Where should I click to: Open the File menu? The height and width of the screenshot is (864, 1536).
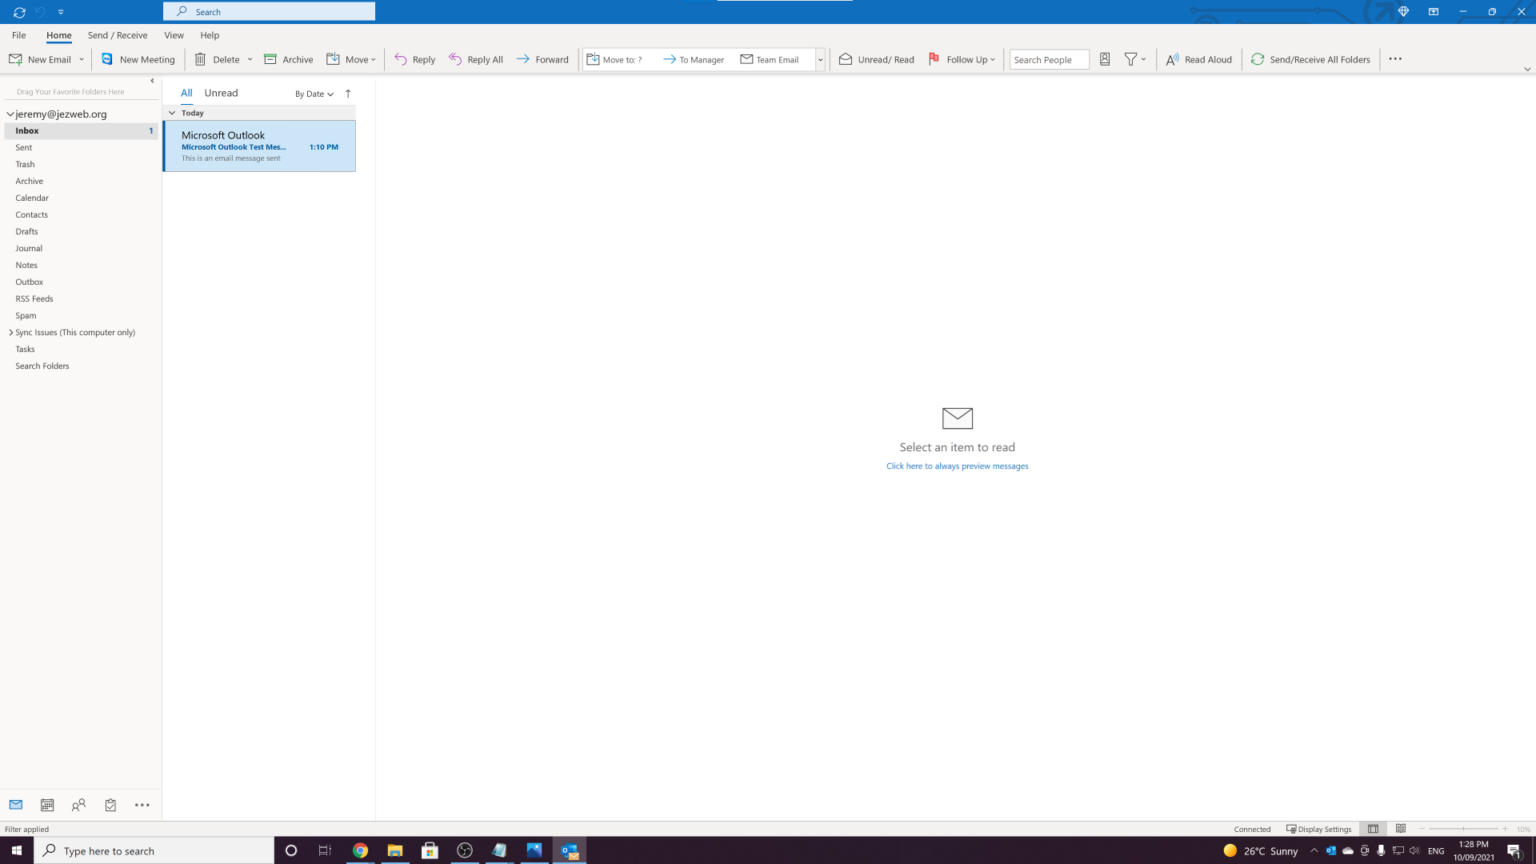19,35
